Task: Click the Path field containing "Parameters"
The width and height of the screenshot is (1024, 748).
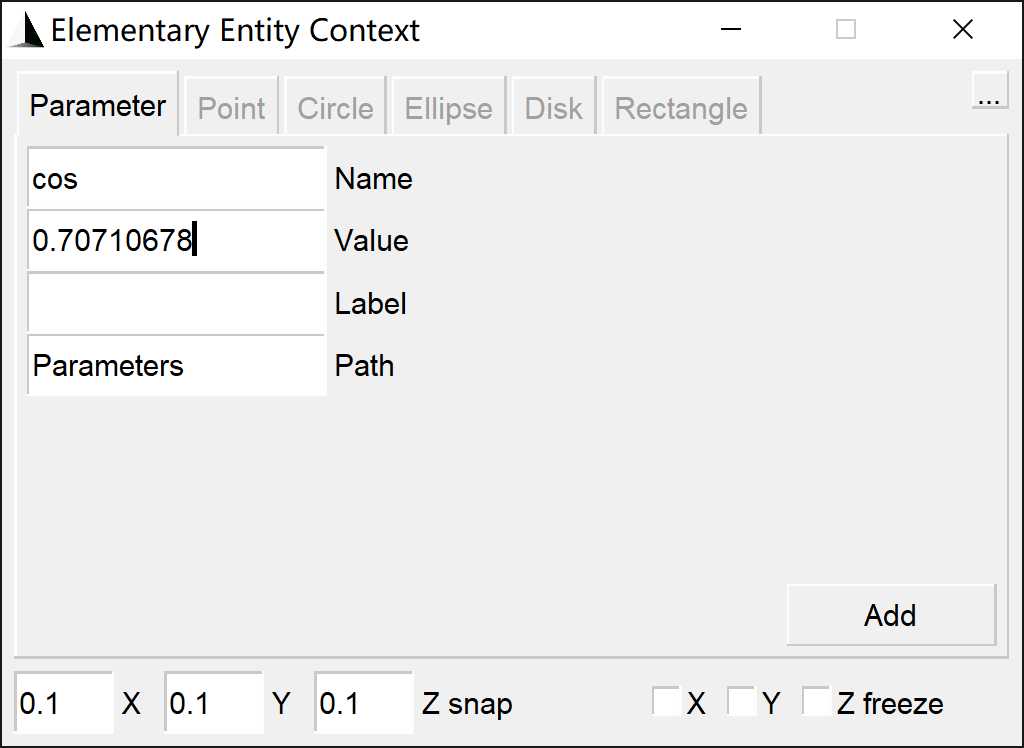Action: point(176,365)
